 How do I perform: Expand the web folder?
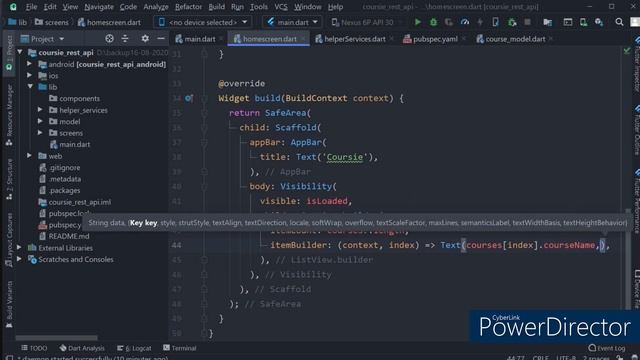click(x=29, y=156)
